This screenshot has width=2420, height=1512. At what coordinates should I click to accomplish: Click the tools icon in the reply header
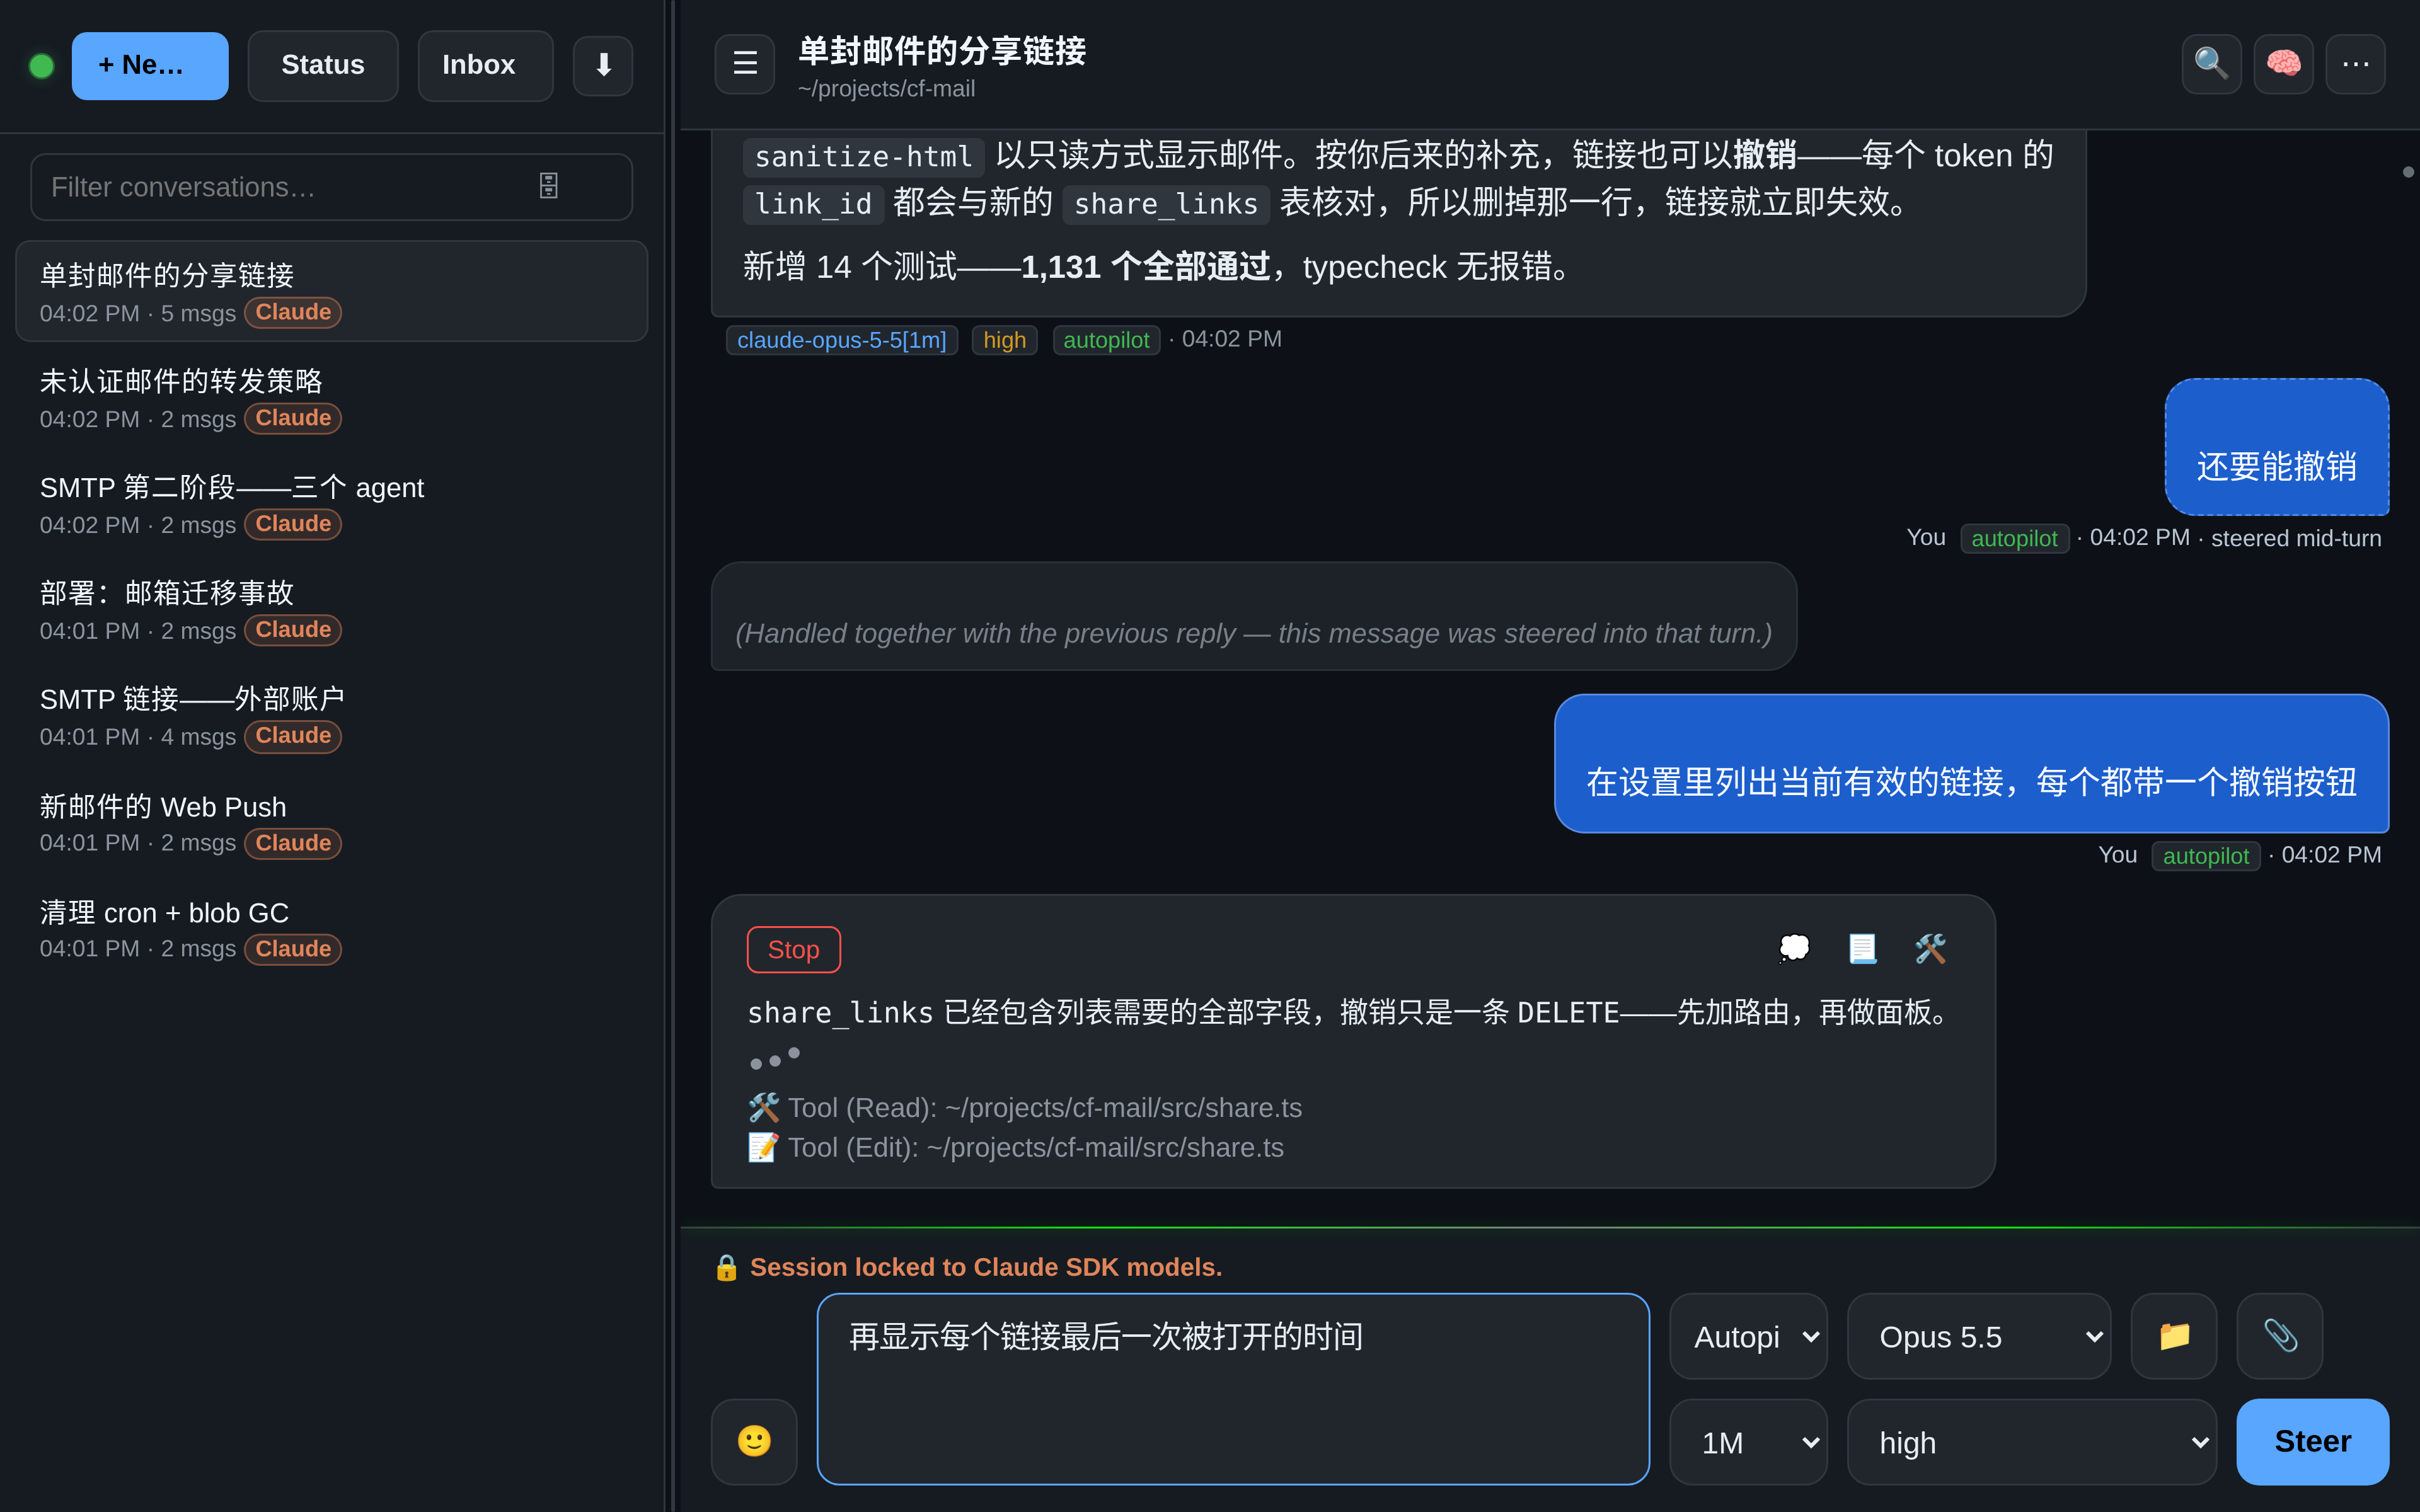pyautogui.click(x=1930, y=948)
